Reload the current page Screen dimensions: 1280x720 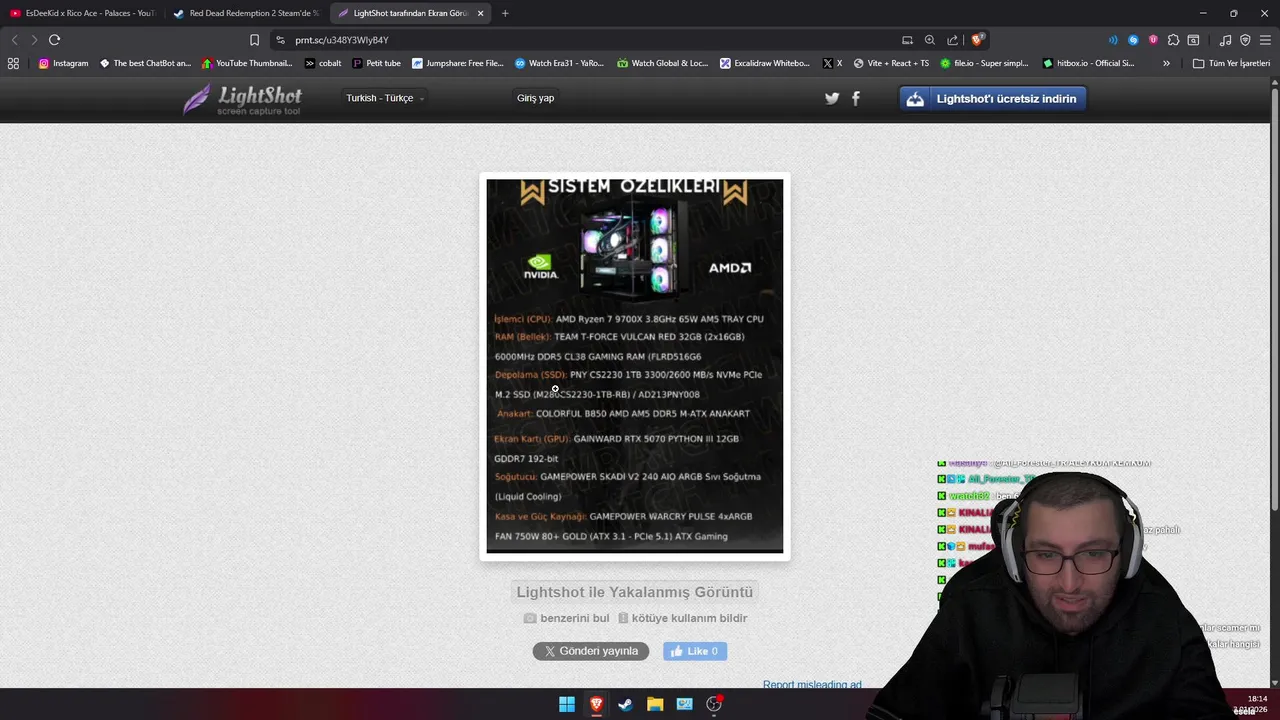[x=55, y=40]
